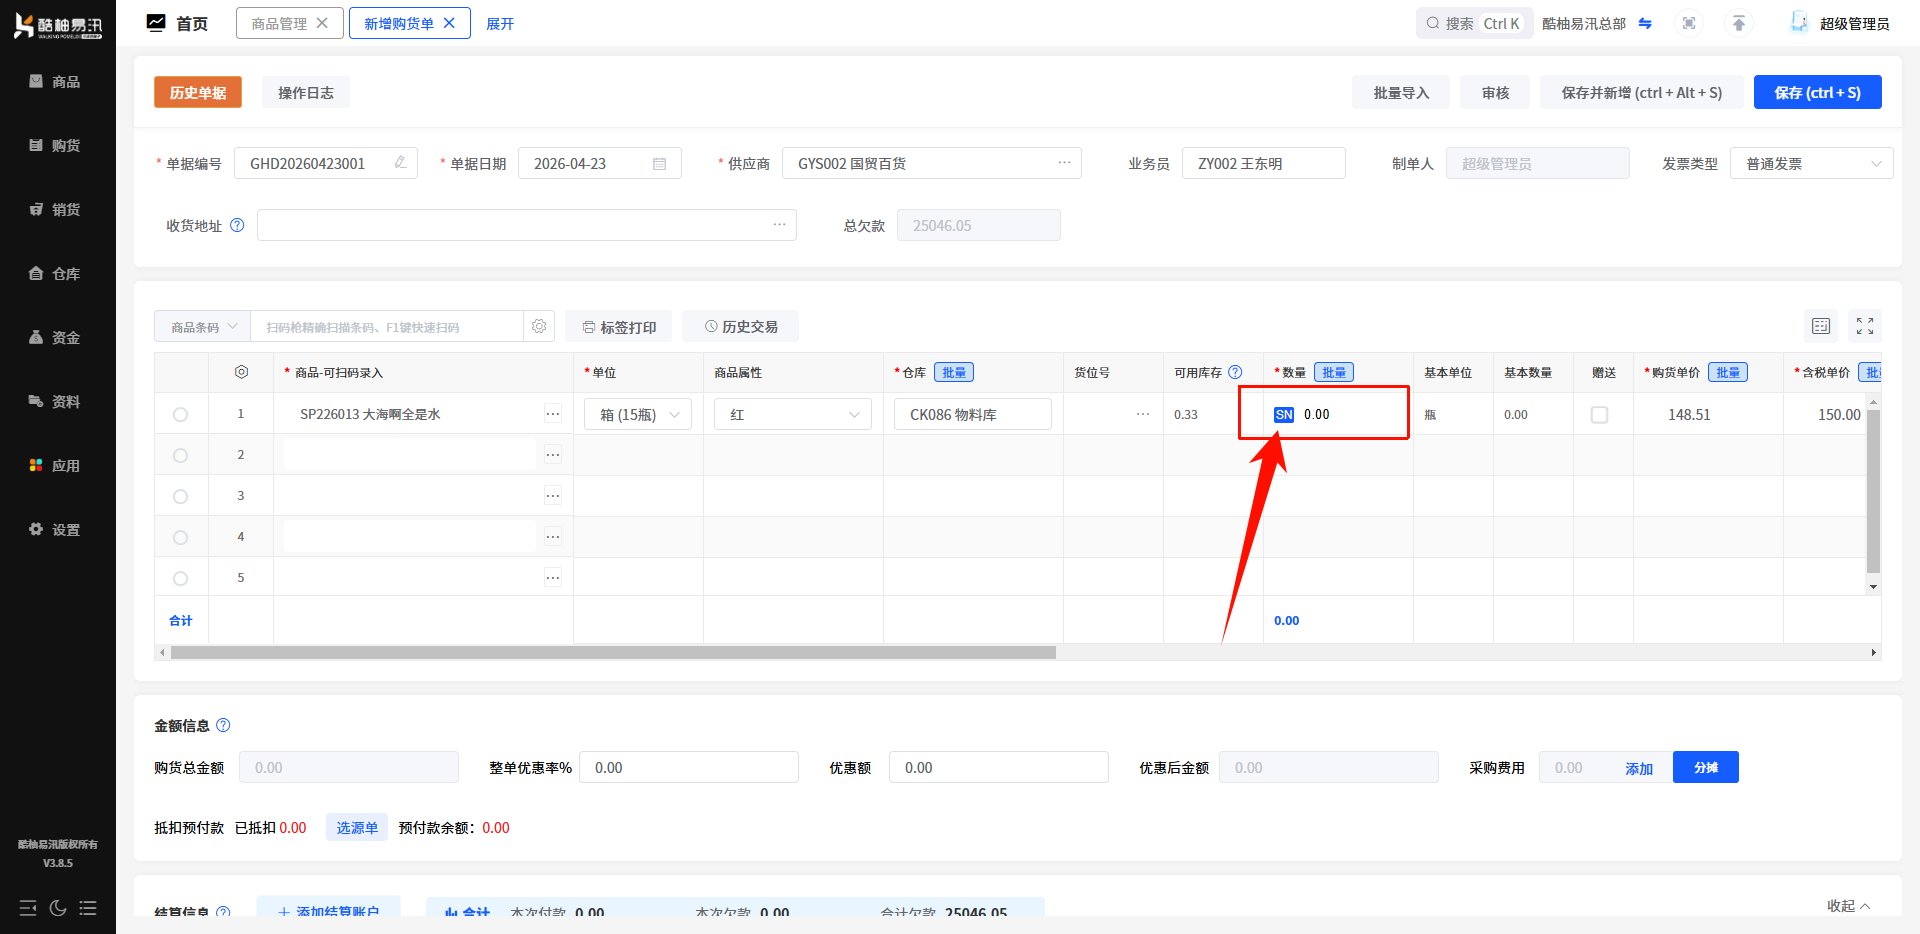Click help icon next to 收货地址
This screenshot has height=934, width=1920.
237,225
